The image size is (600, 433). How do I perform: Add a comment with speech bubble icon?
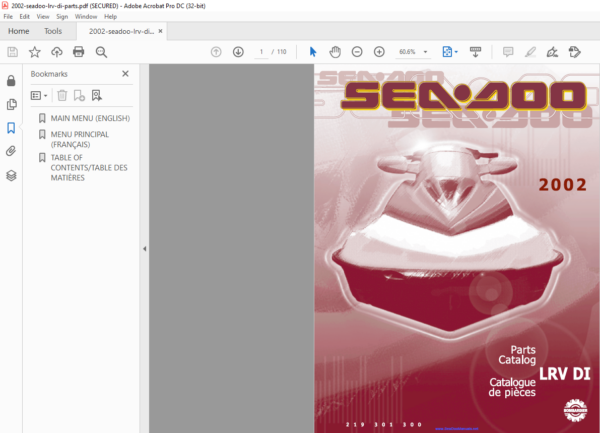coord(508,52)
